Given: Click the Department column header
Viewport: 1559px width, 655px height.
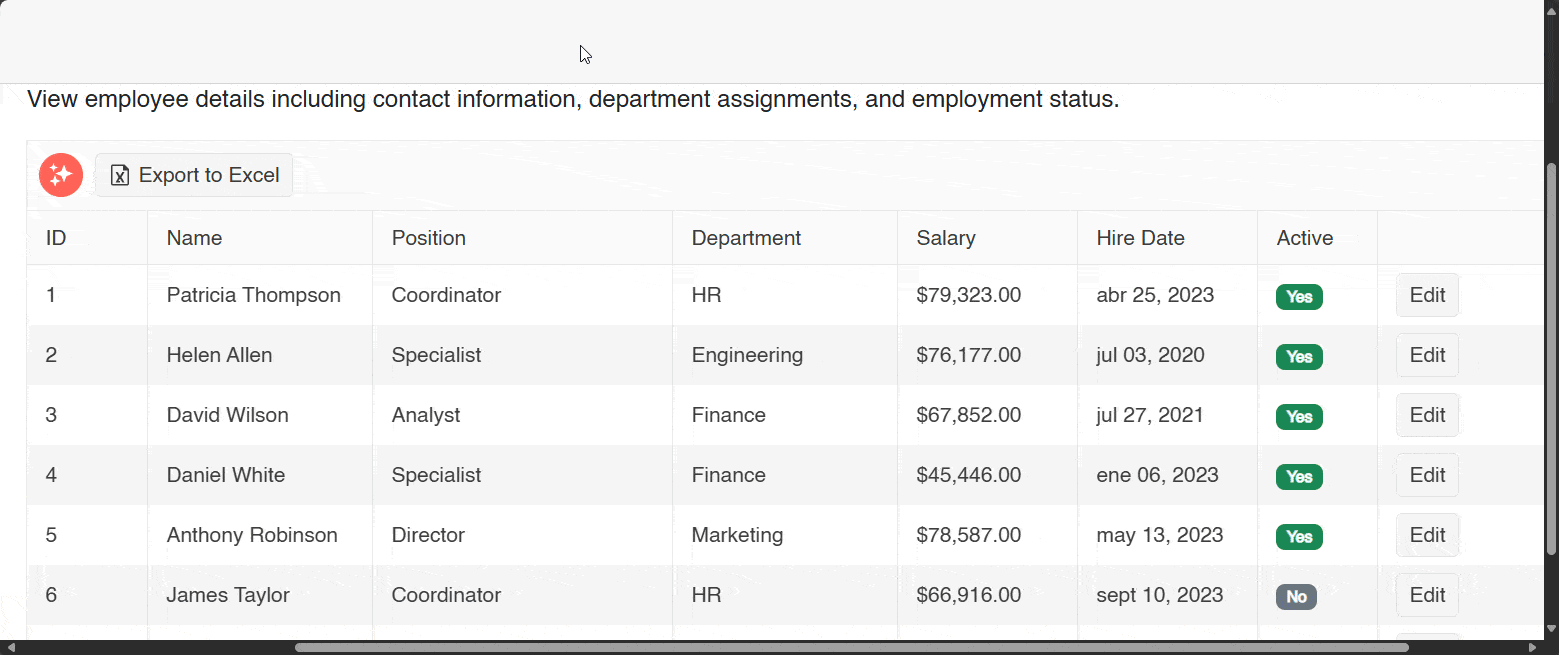Looking at the screenshot, I should [746, 238].
